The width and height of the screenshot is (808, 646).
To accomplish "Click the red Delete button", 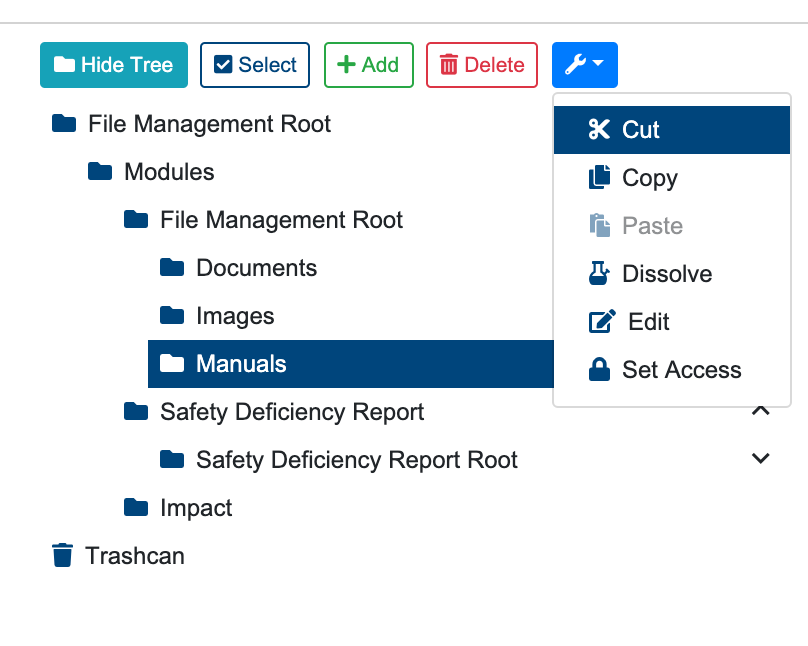I will pos(482,65).
